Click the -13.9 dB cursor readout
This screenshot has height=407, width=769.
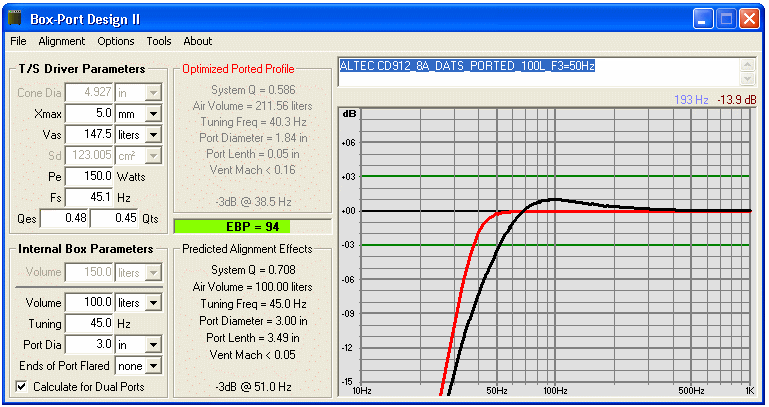coord(737,100)
